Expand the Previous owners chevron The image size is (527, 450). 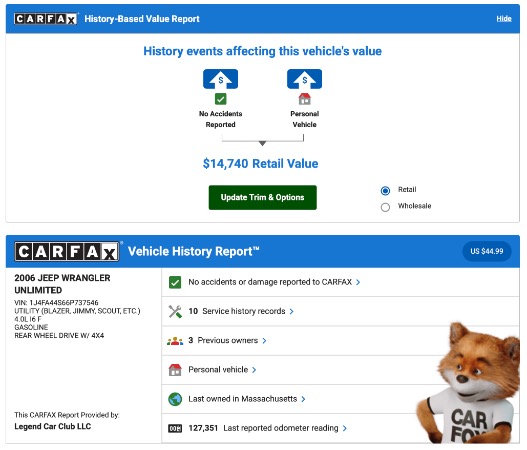pos(264,341)
